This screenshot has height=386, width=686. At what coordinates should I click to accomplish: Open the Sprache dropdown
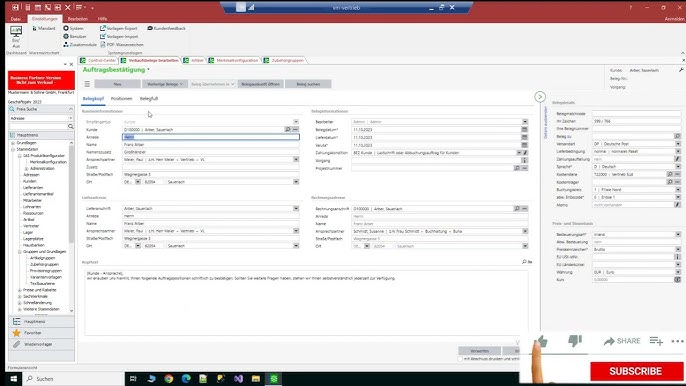coord(678,166)
